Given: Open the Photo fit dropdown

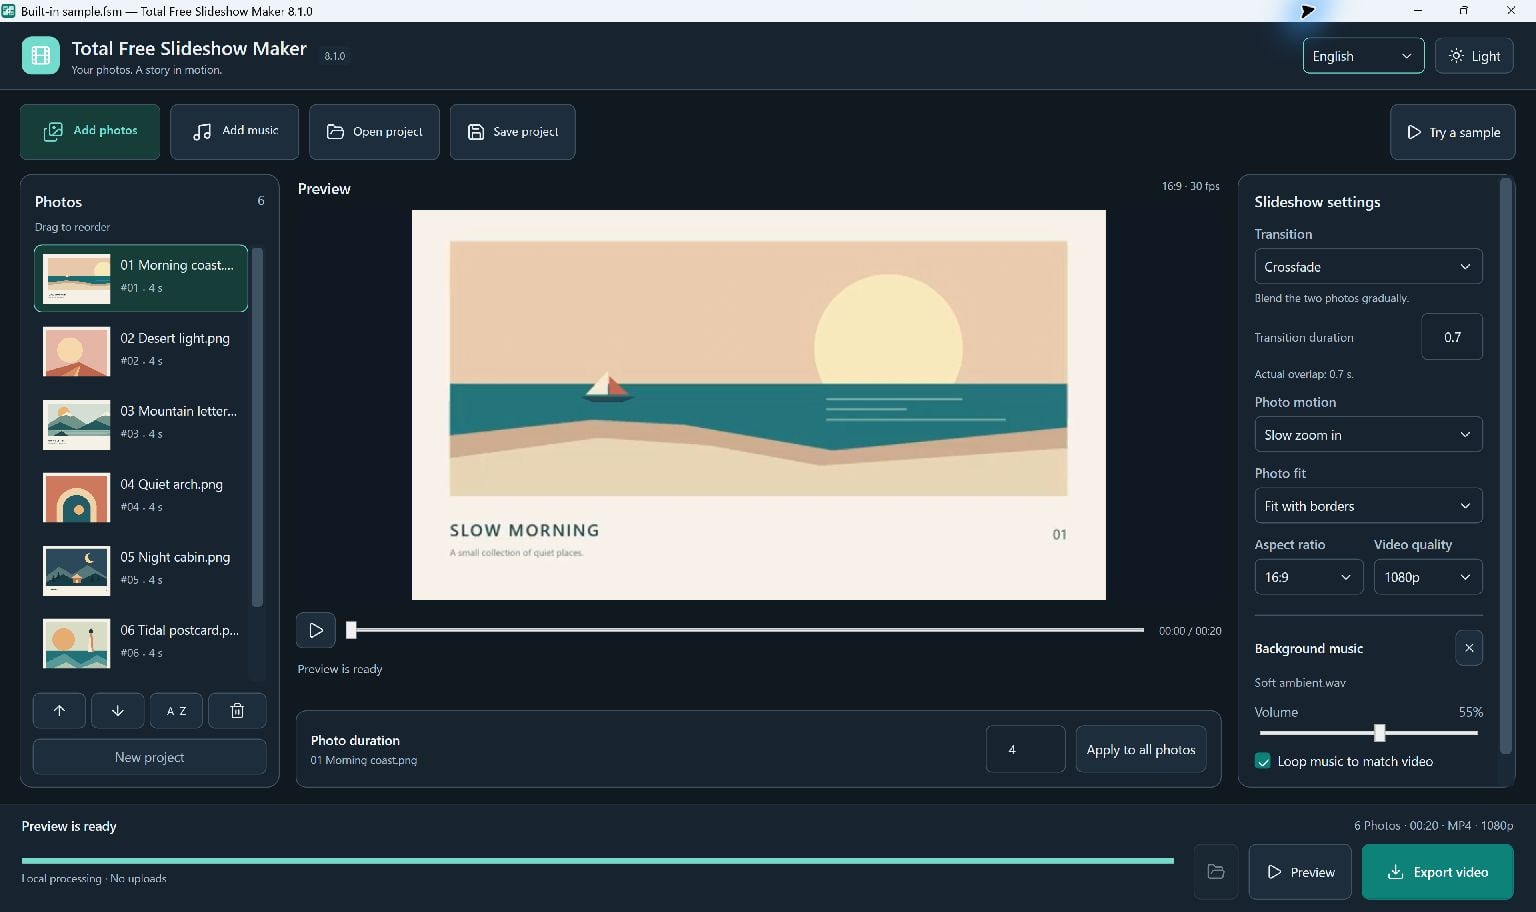Looking at the screenshot, I should click(1368, 506).
